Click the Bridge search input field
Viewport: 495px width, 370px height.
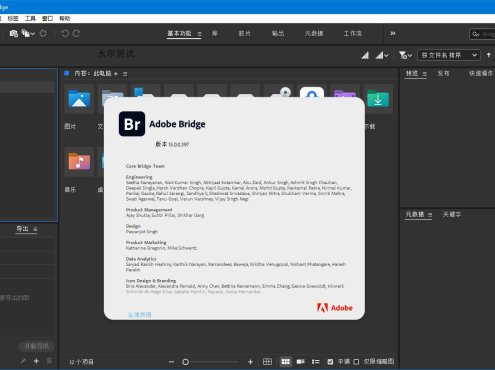click(482, 34)
